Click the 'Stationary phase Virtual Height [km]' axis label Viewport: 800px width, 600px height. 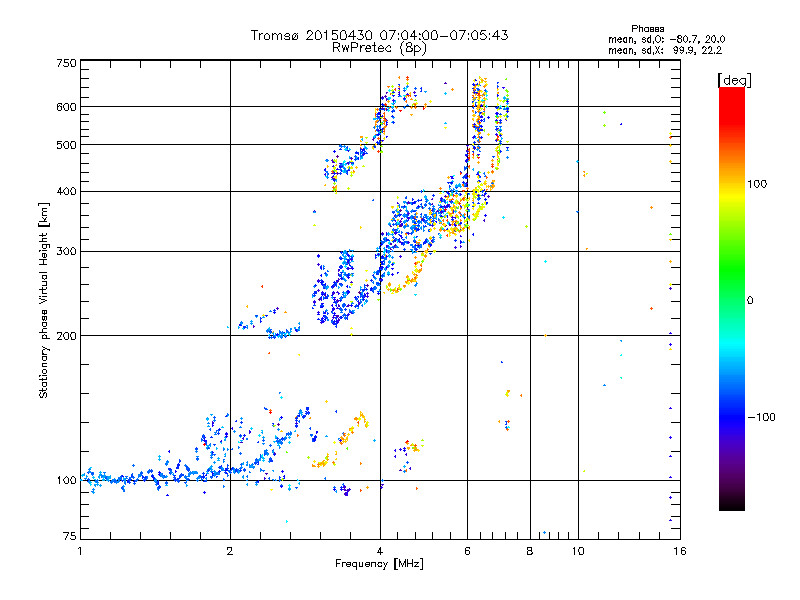click(x=44, y=300)
